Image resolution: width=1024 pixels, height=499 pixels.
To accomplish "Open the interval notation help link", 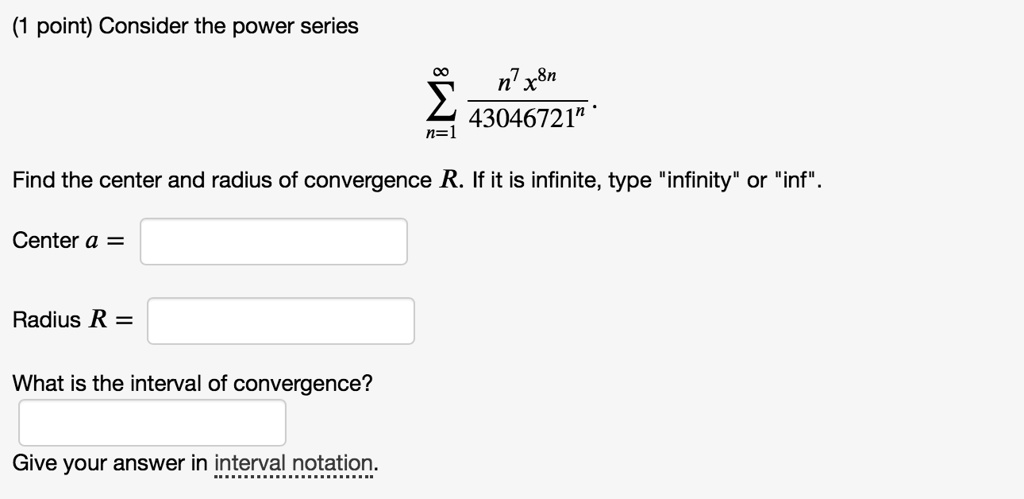I will pyautogui.click(x=296, y=464).
